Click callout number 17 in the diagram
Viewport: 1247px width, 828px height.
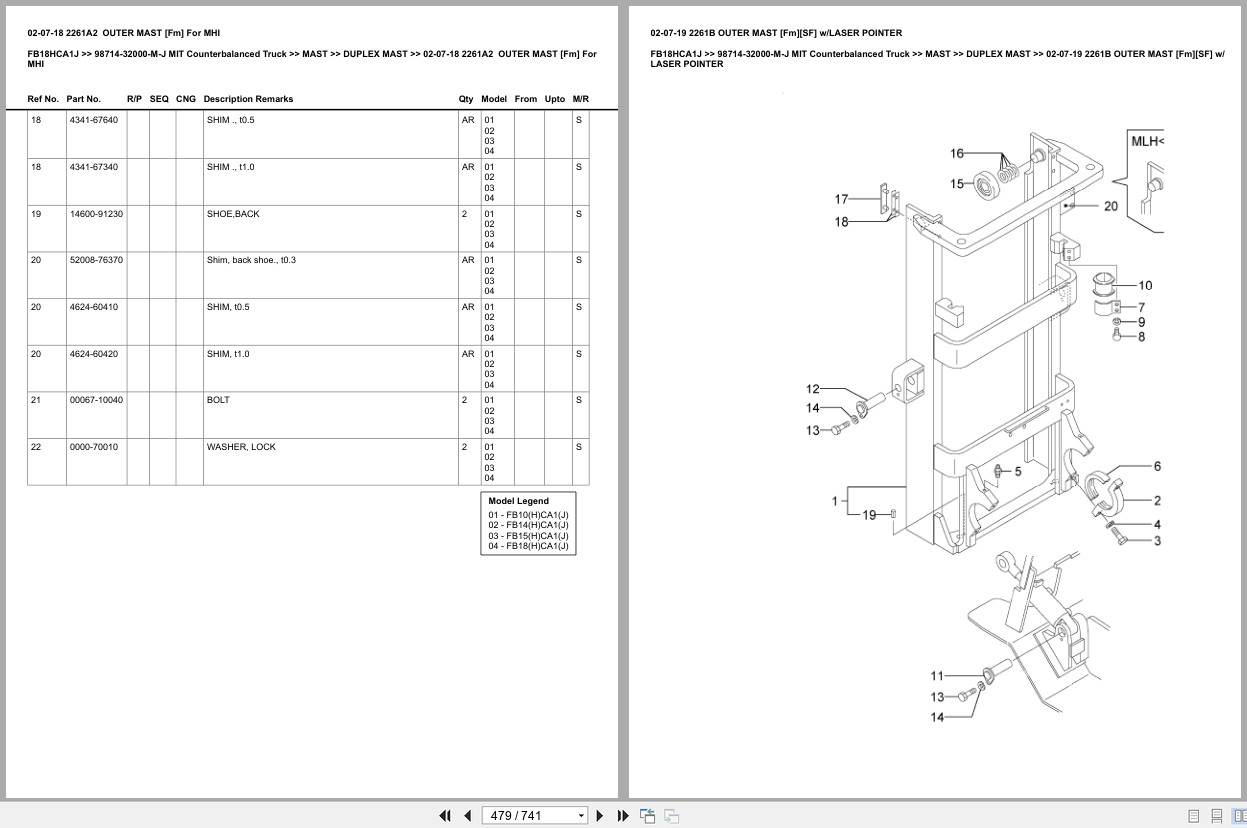(x=841, y=199)
